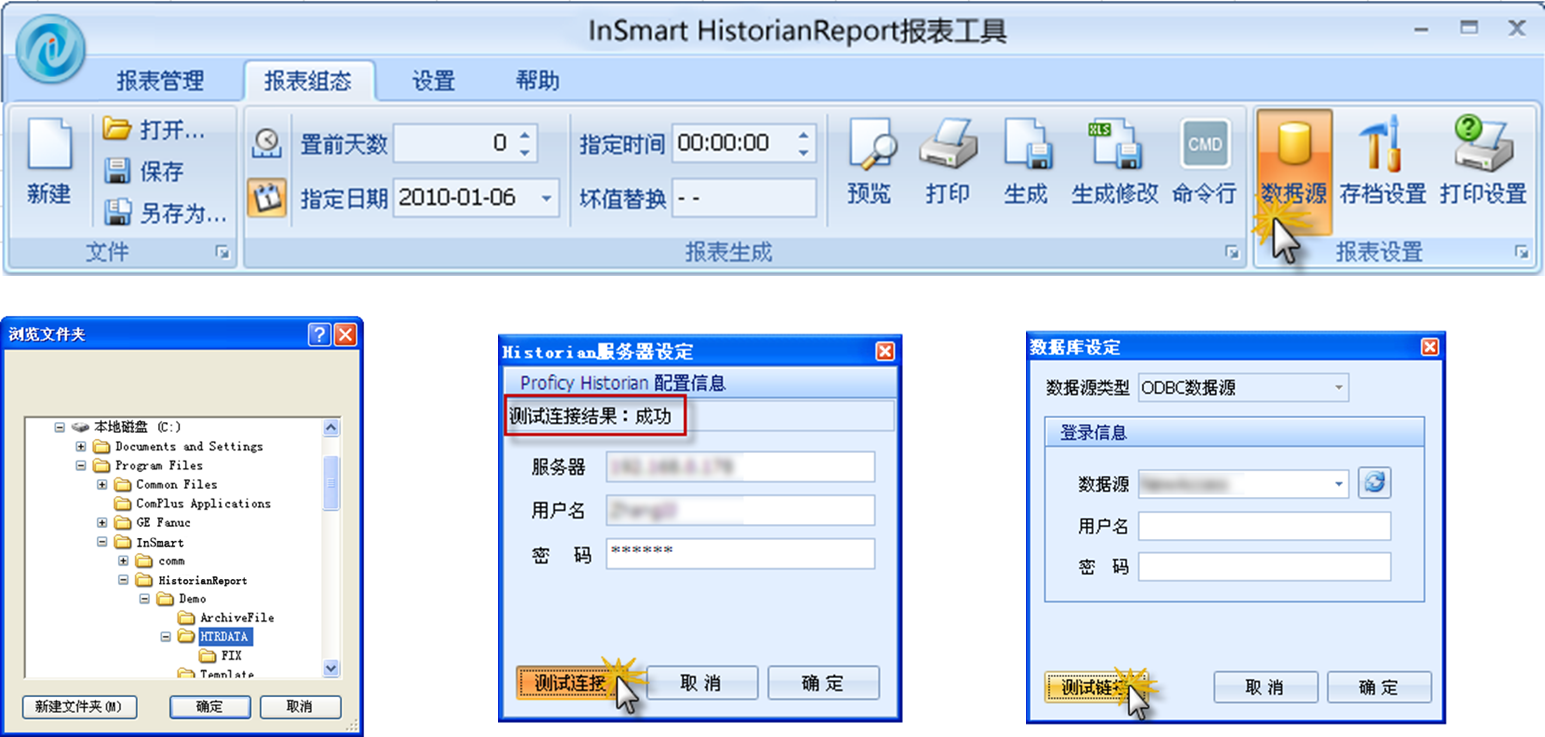Viewport: 1545px width, 737px height.
Task: Open the 设置 tab
Action: point(434,81)
